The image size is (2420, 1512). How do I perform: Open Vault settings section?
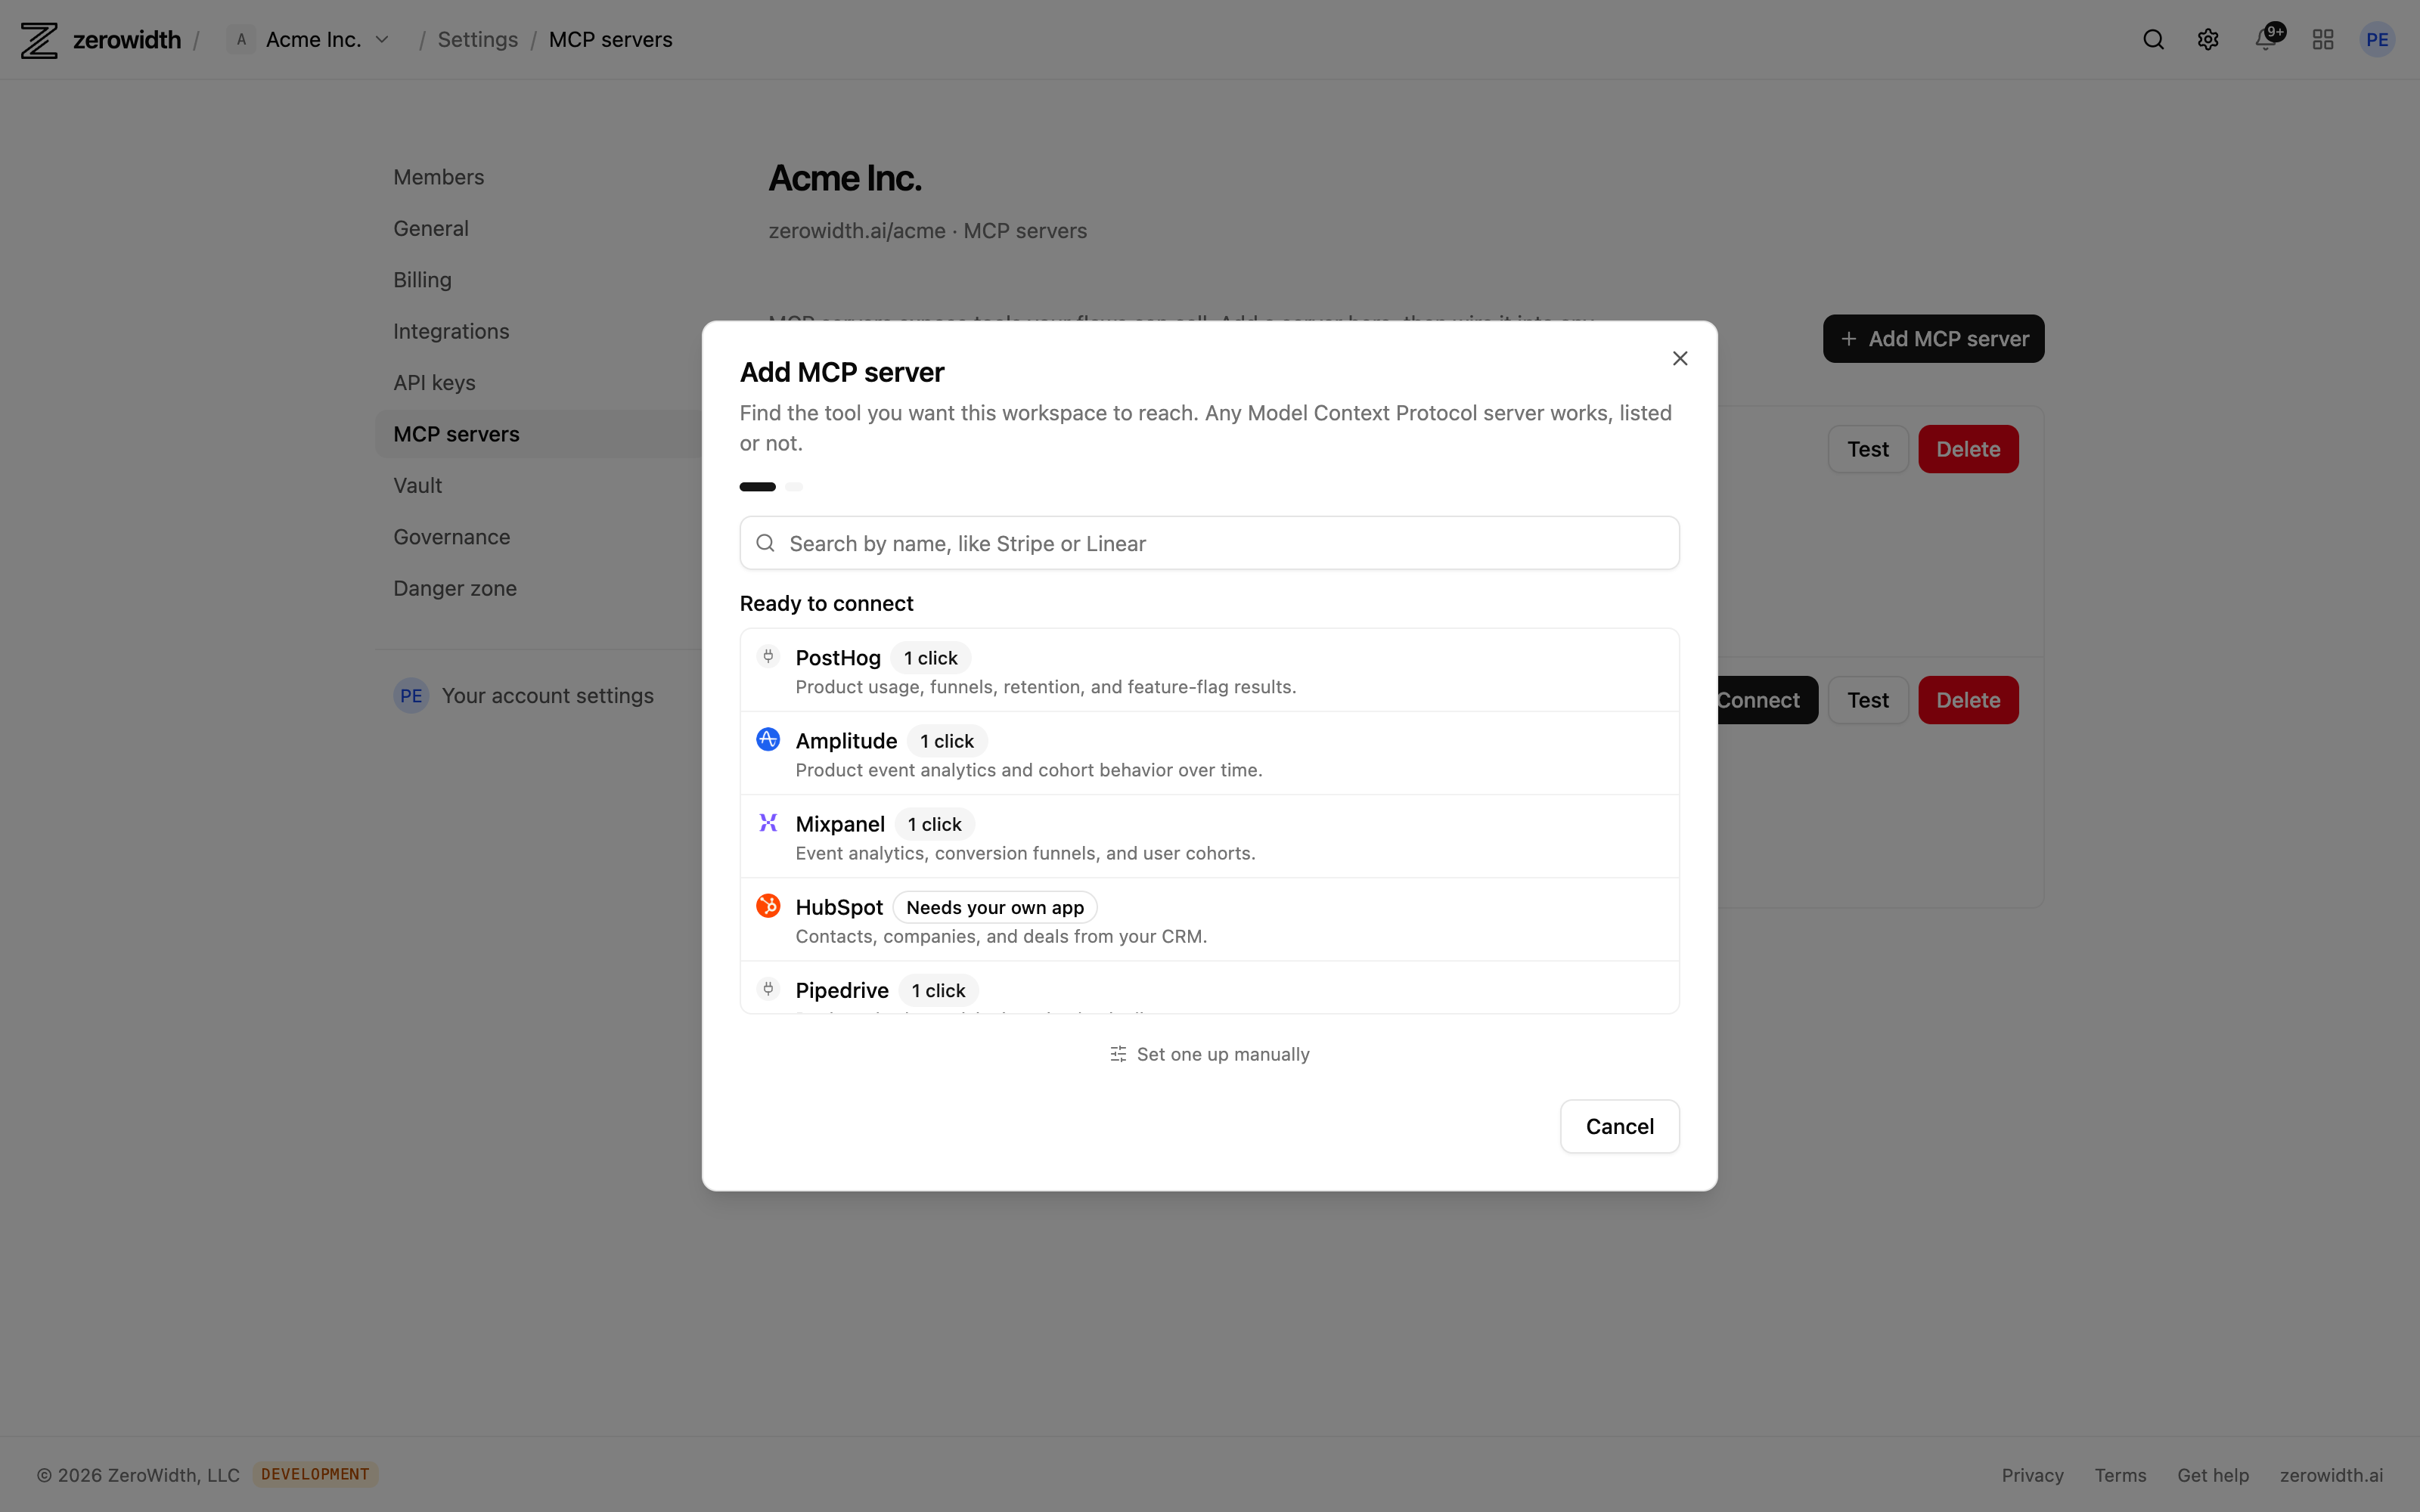coord(417,485)
